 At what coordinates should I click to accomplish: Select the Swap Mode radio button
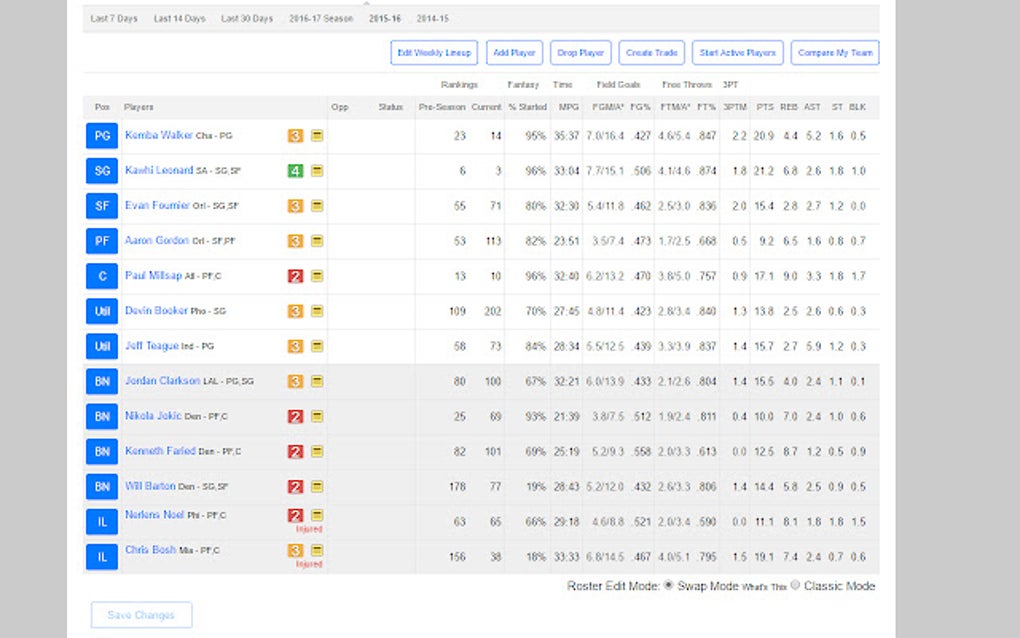(669, 586)
